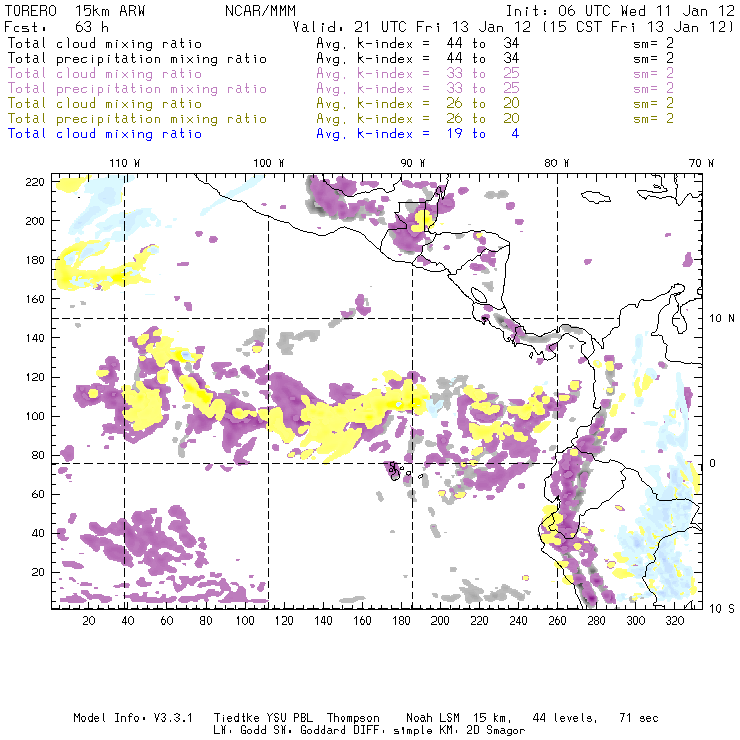
Task: Select the "100 W" longitude label
Action: click(269, 163)
